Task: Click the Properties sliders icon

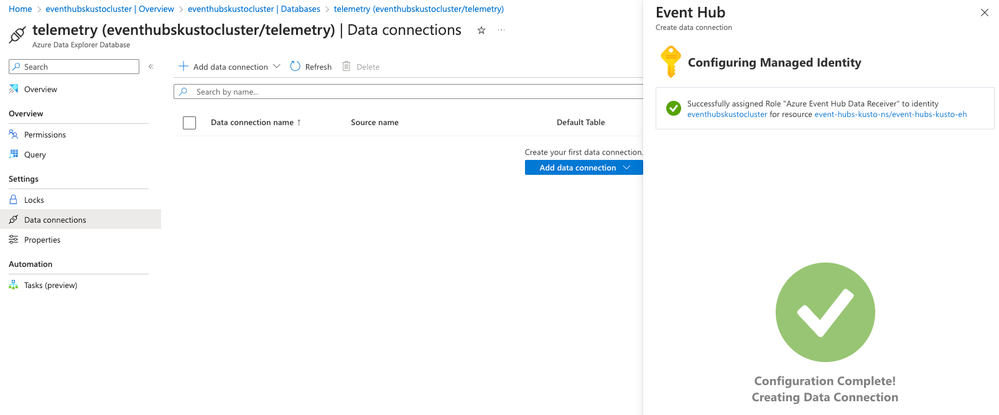Action: pos(13,240)
